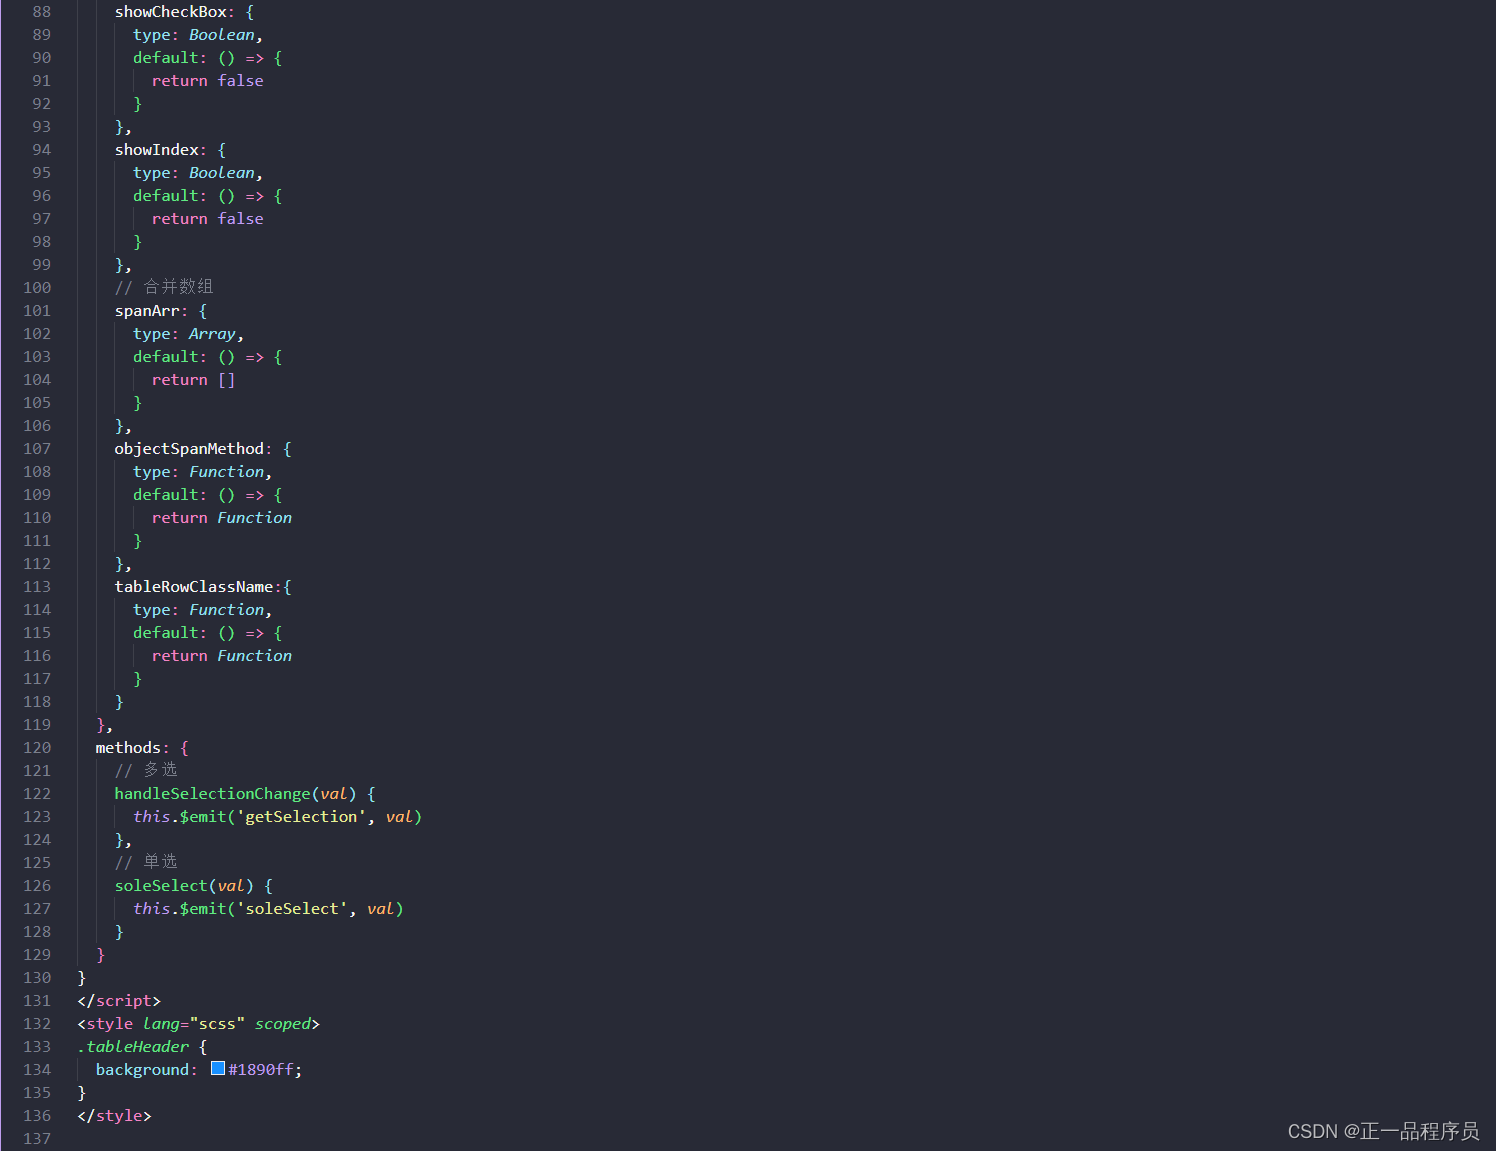Click line number 120 in gutter
Image resolution: width=1496 pixels, height=1151 pixels.
[x=37, y=748]
